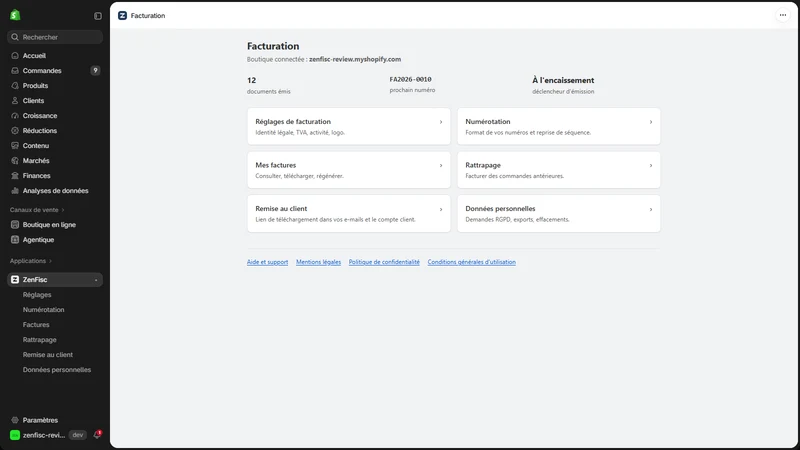
Task: Go to Factures in ZenFisc submenu
Action: (36, 324)
